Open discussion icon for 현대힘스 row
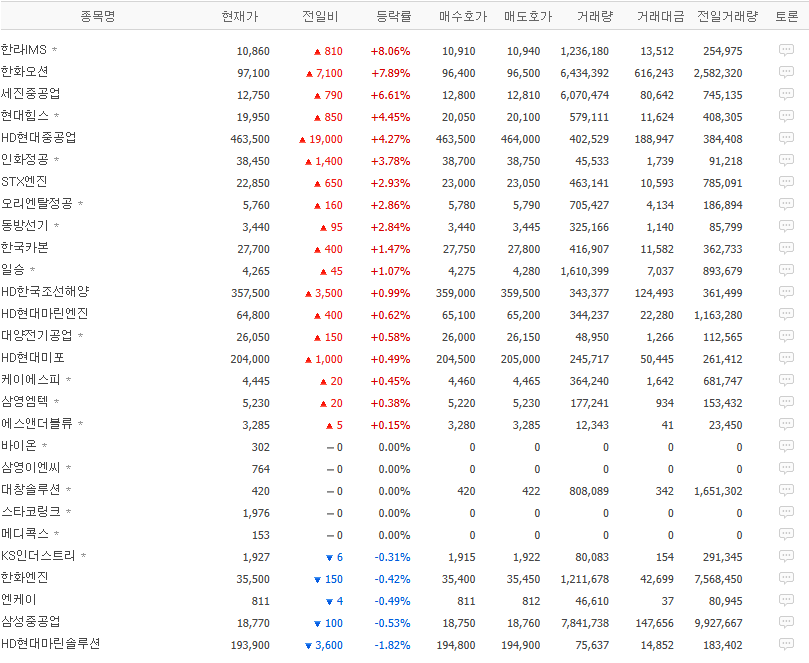809x663 pixels. click(x=786, y=116)
